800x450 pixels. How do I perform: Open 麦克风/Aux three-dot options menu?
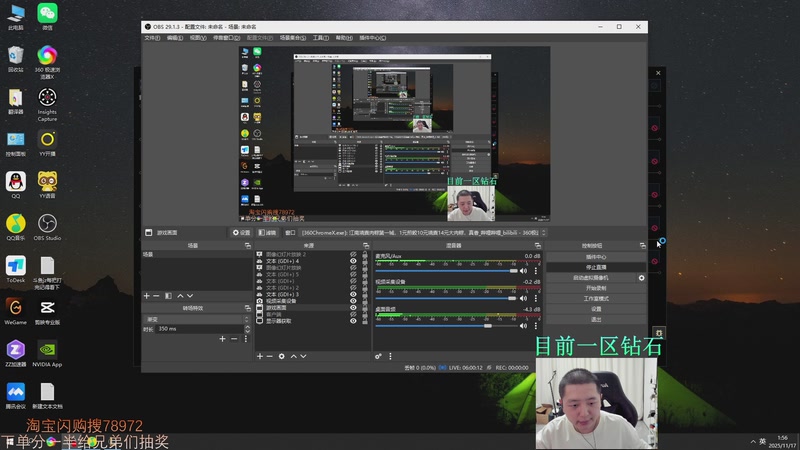coord(536,271)
